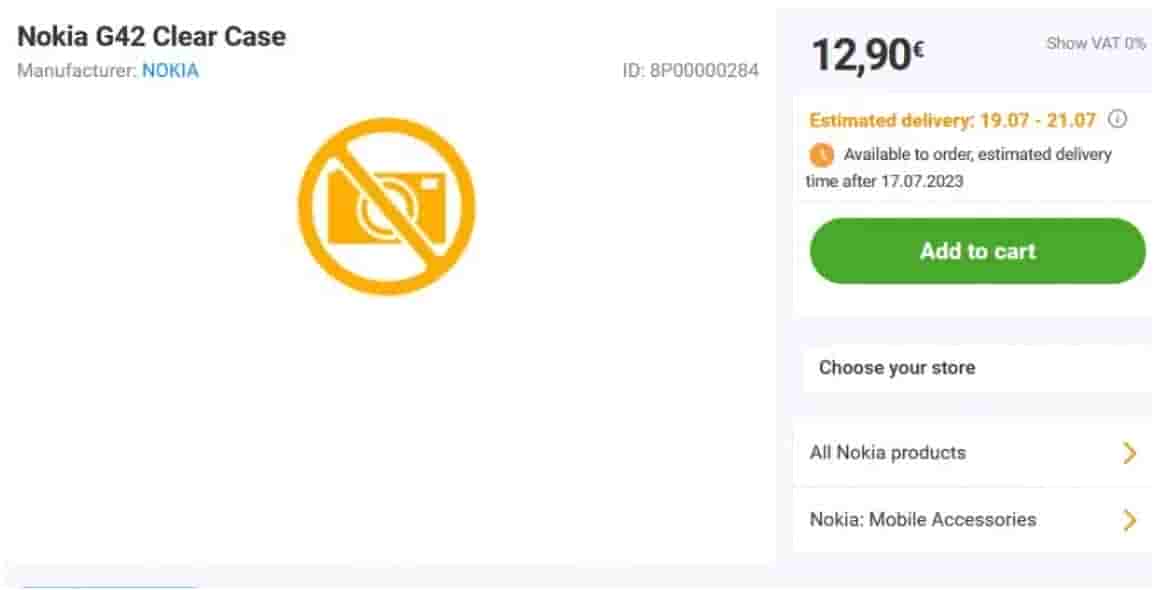The width and height of the screenshot is (1166, 590).
Task: Click the 12,90€ price
Action: [868, 54]
